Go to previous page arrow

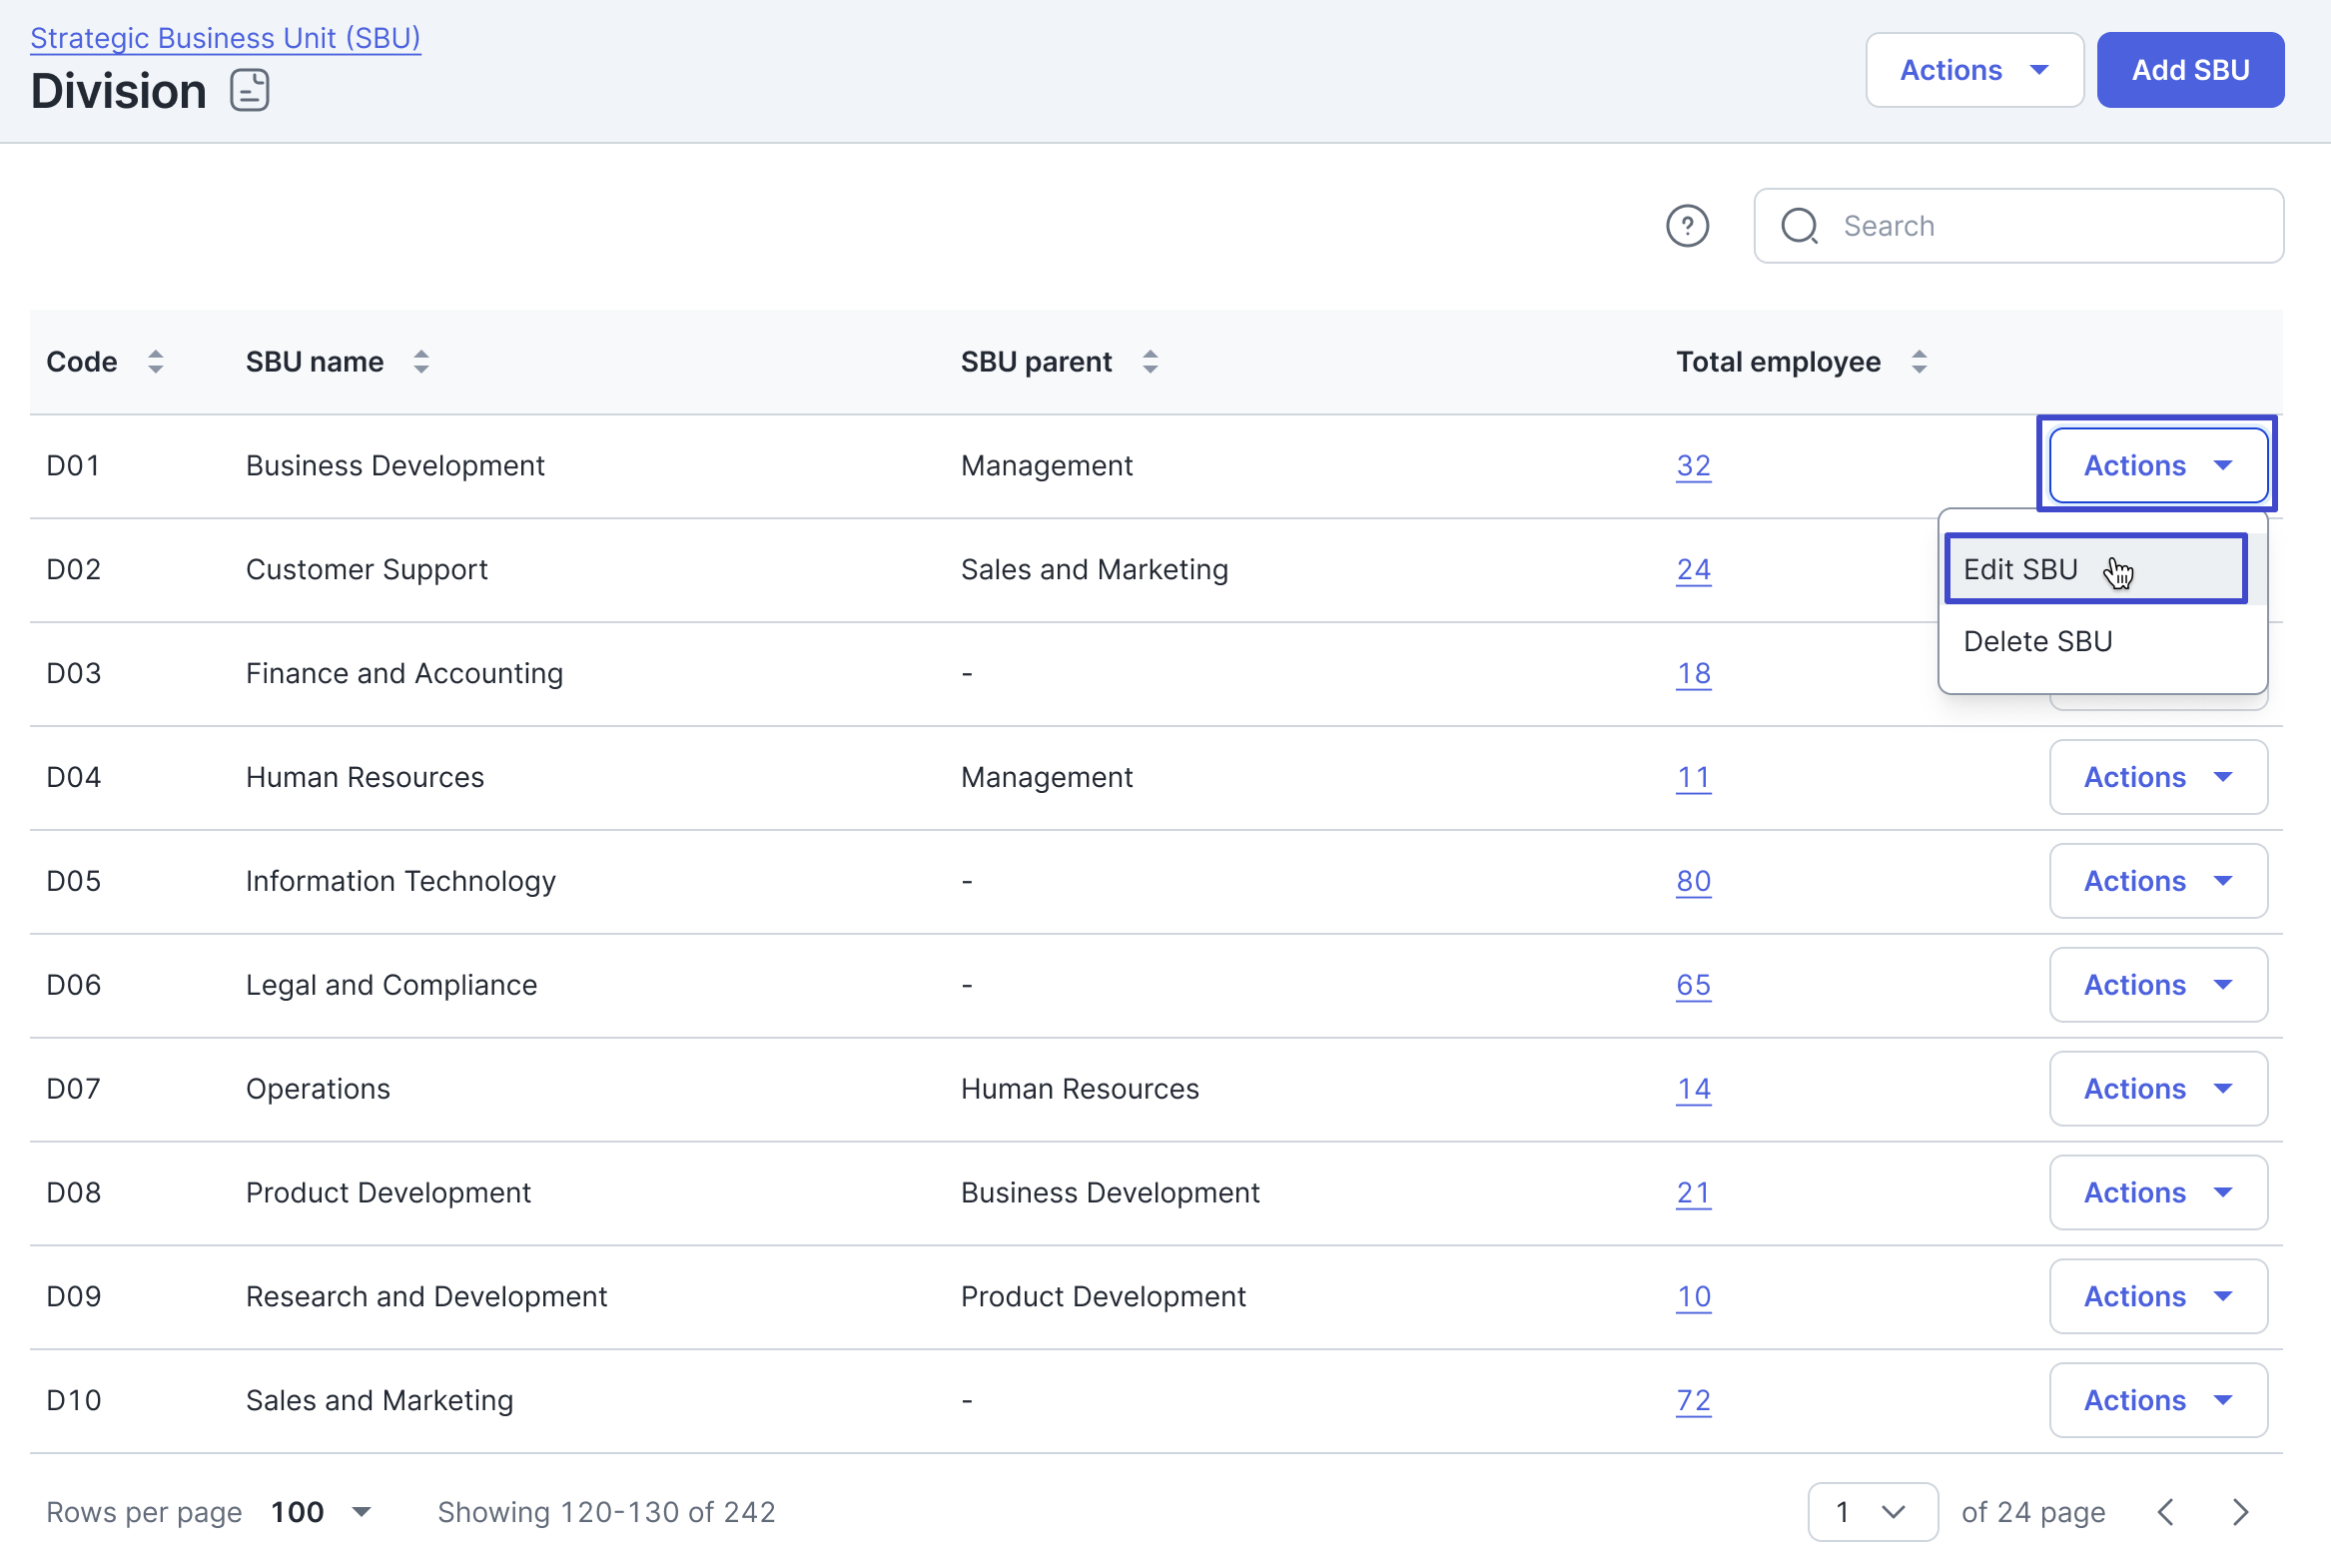point(2165,1512)
